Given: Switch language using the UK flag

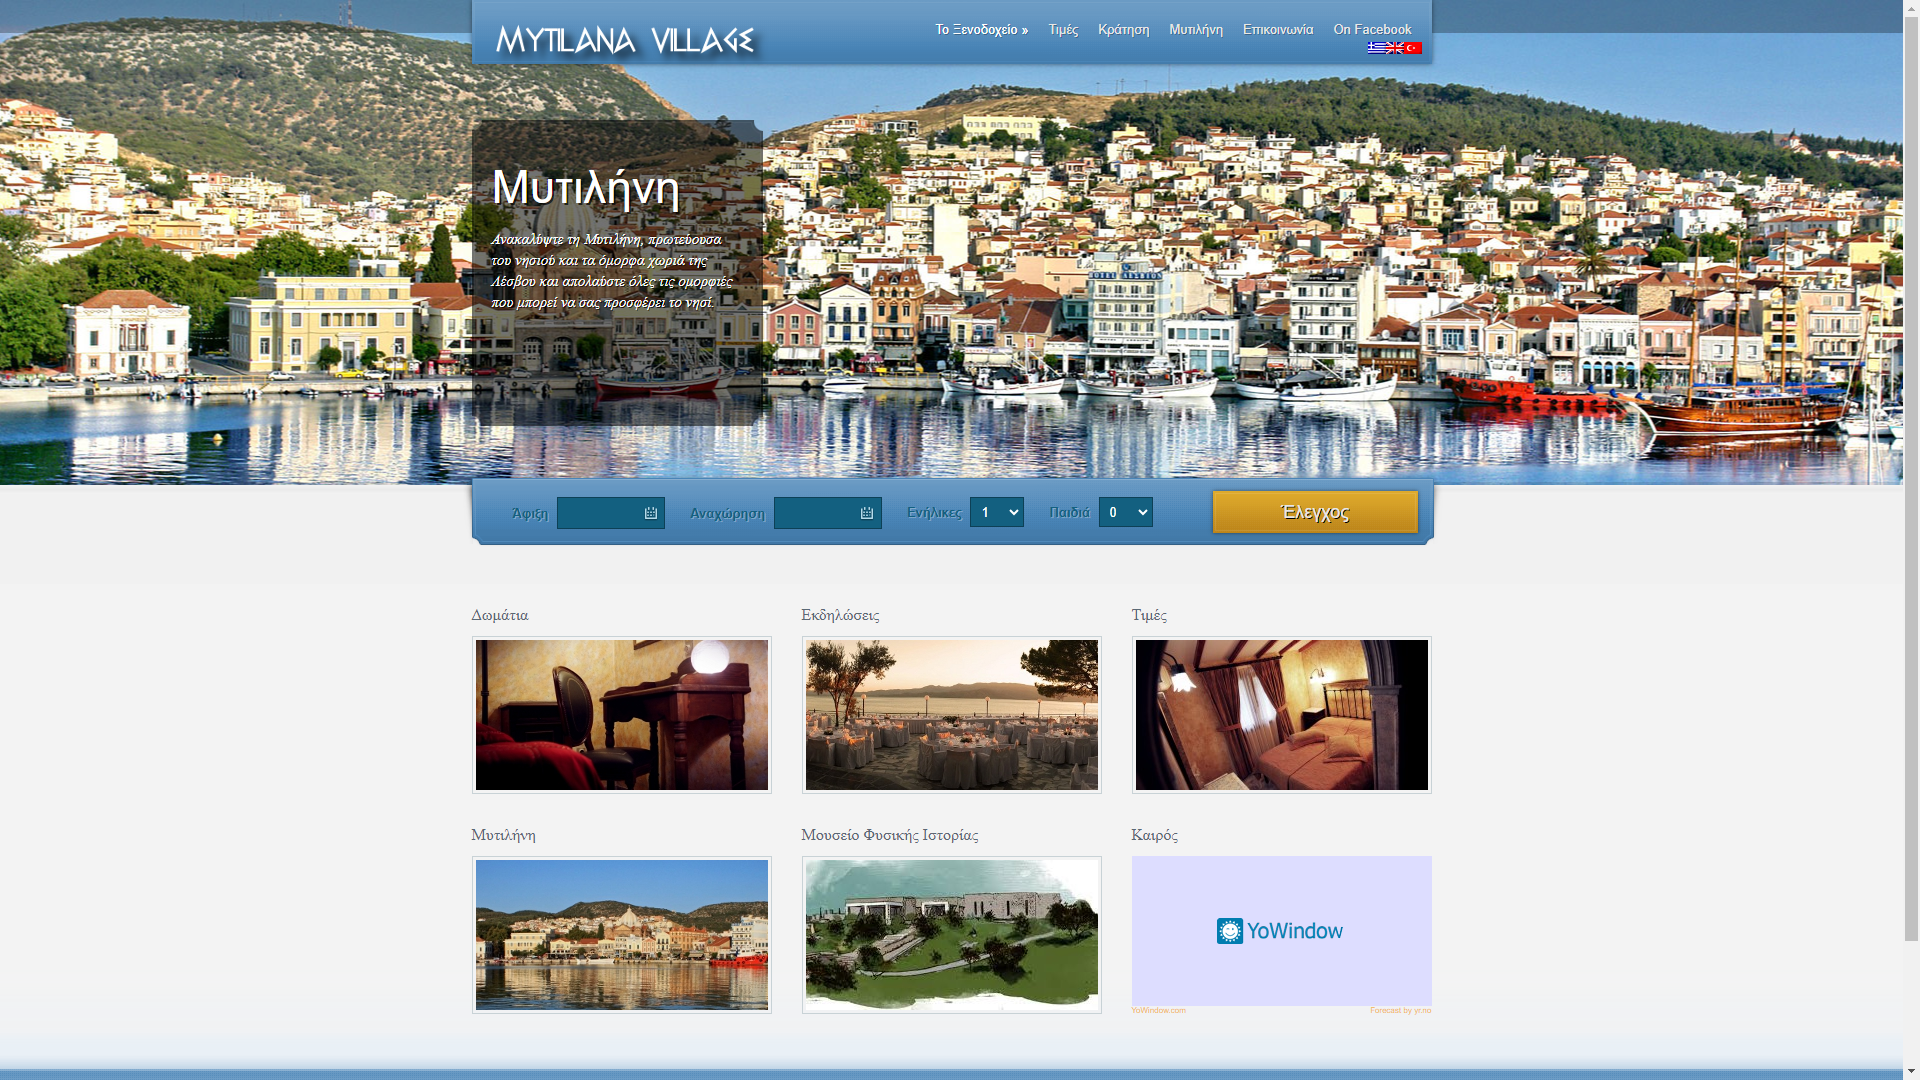Looking at the screenshot, I should 1394,48.
